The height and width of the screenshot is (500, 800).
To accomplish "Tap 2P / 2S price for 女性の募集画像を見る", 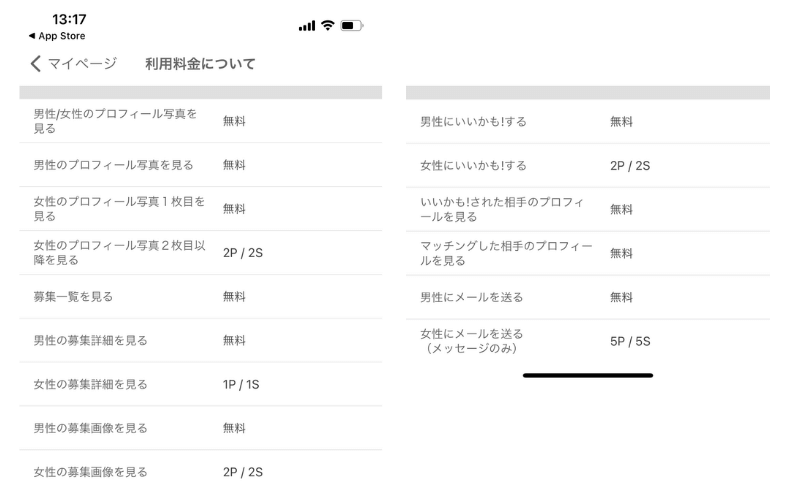I will tap(244, 472).
